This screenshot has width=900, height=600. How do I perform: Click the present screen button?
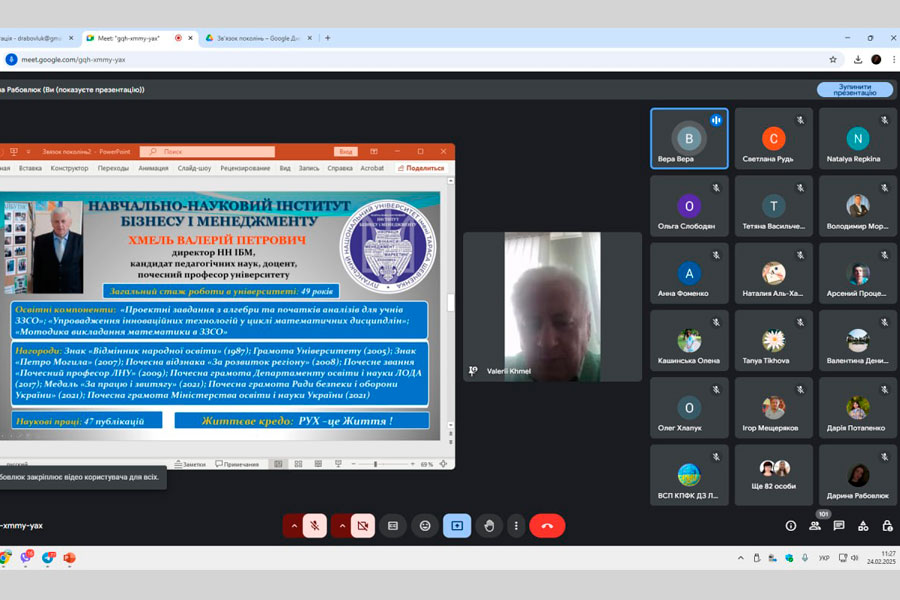[x=457, y=525]
